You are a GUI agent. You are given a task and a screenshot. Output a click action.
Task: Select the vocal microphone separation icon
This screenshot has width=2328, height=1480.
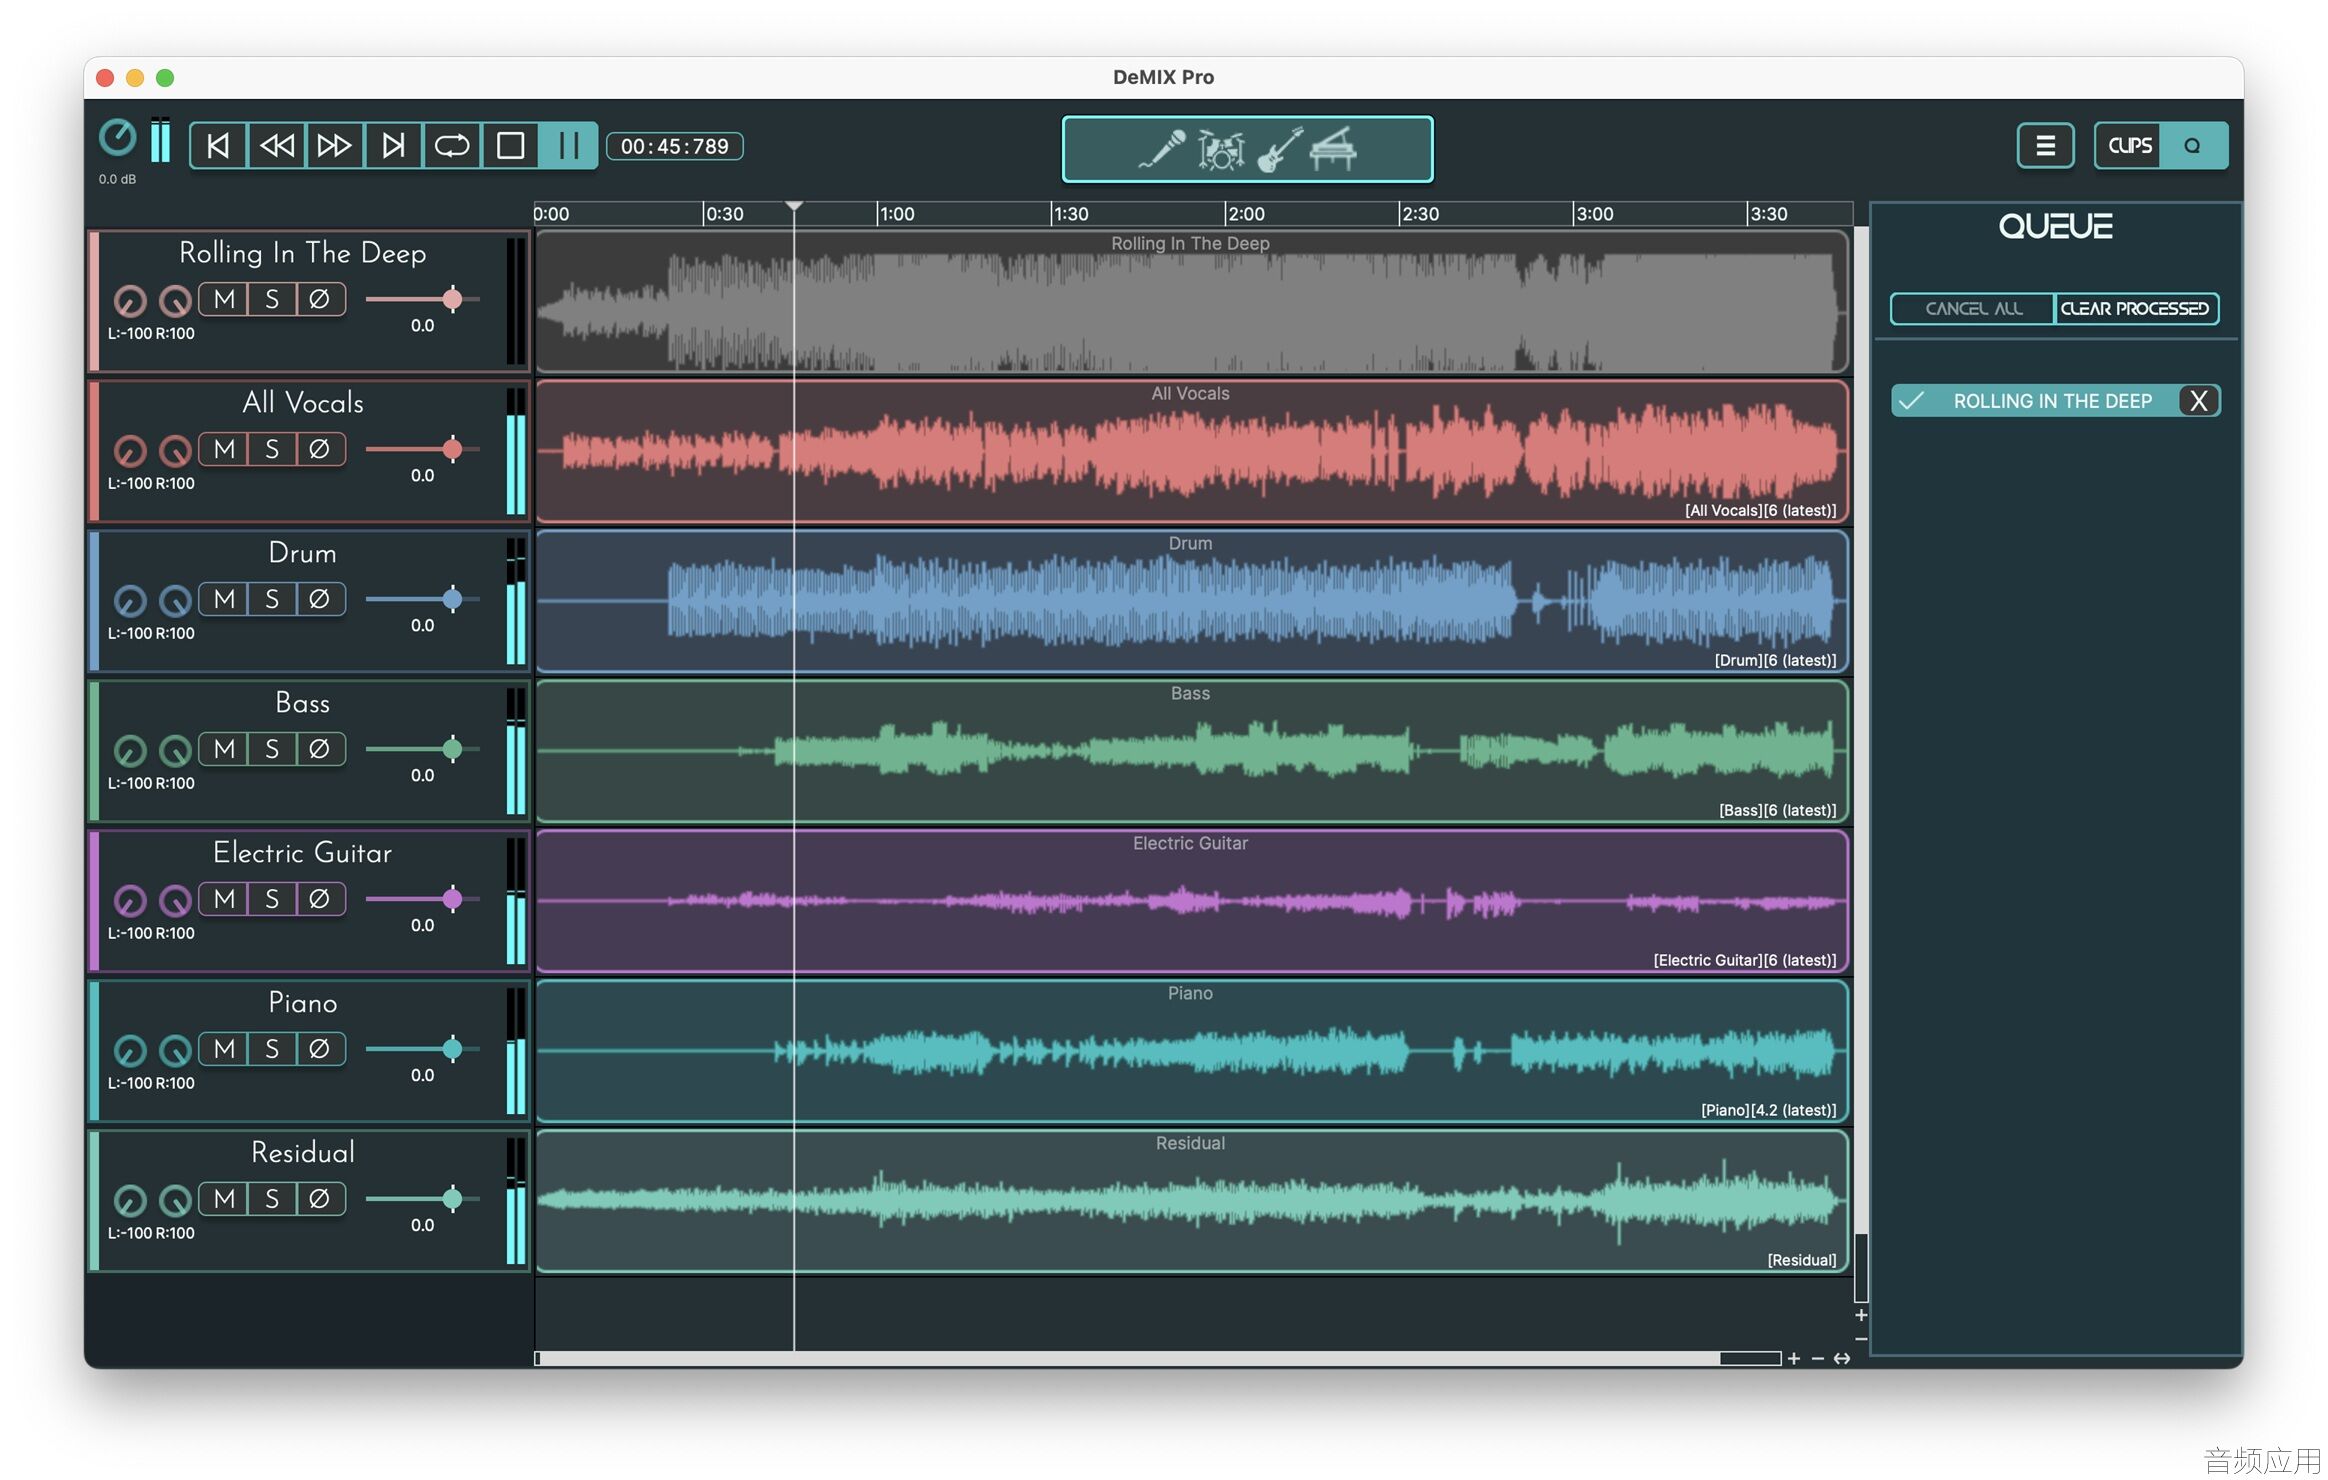pos(1162,150)
